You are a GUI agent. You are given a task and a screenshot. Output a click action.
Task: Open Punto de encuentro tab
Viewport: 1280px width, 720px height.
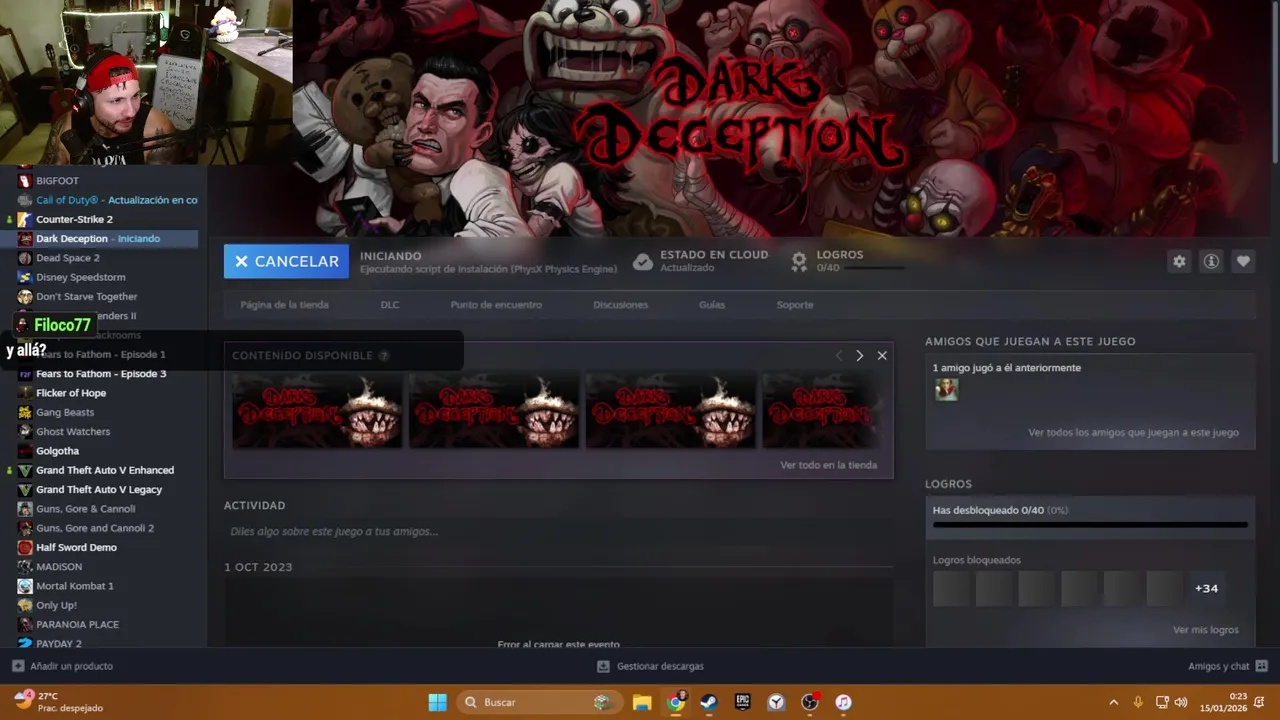(496, 305)
